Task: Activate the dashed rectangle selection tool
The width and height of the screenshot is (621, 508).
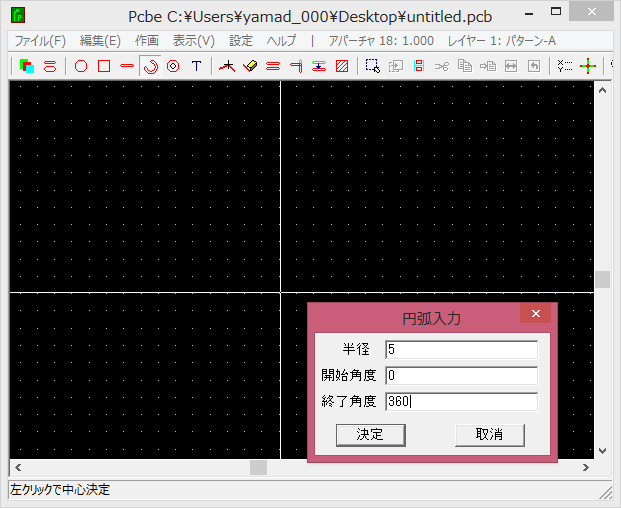Action: pyautogui.click(x=372, y=66)
